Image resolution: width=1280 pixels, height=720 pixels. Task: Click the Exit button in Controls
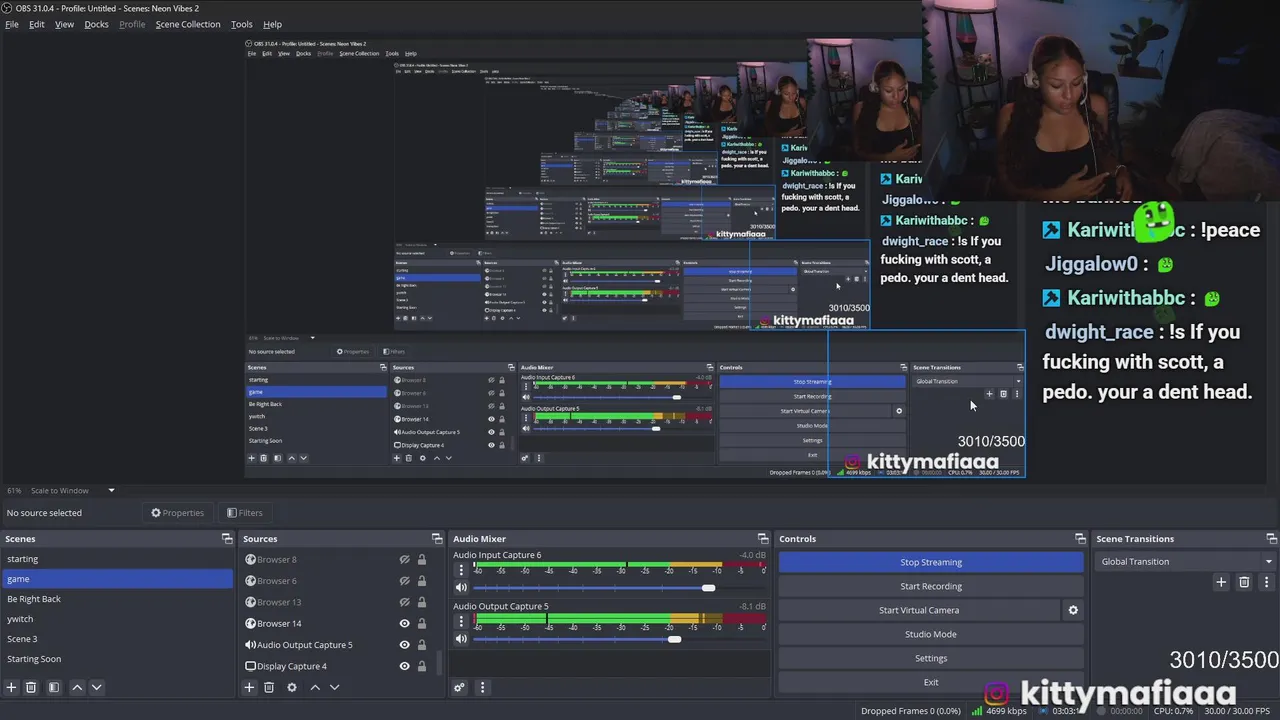coord(931,682)
